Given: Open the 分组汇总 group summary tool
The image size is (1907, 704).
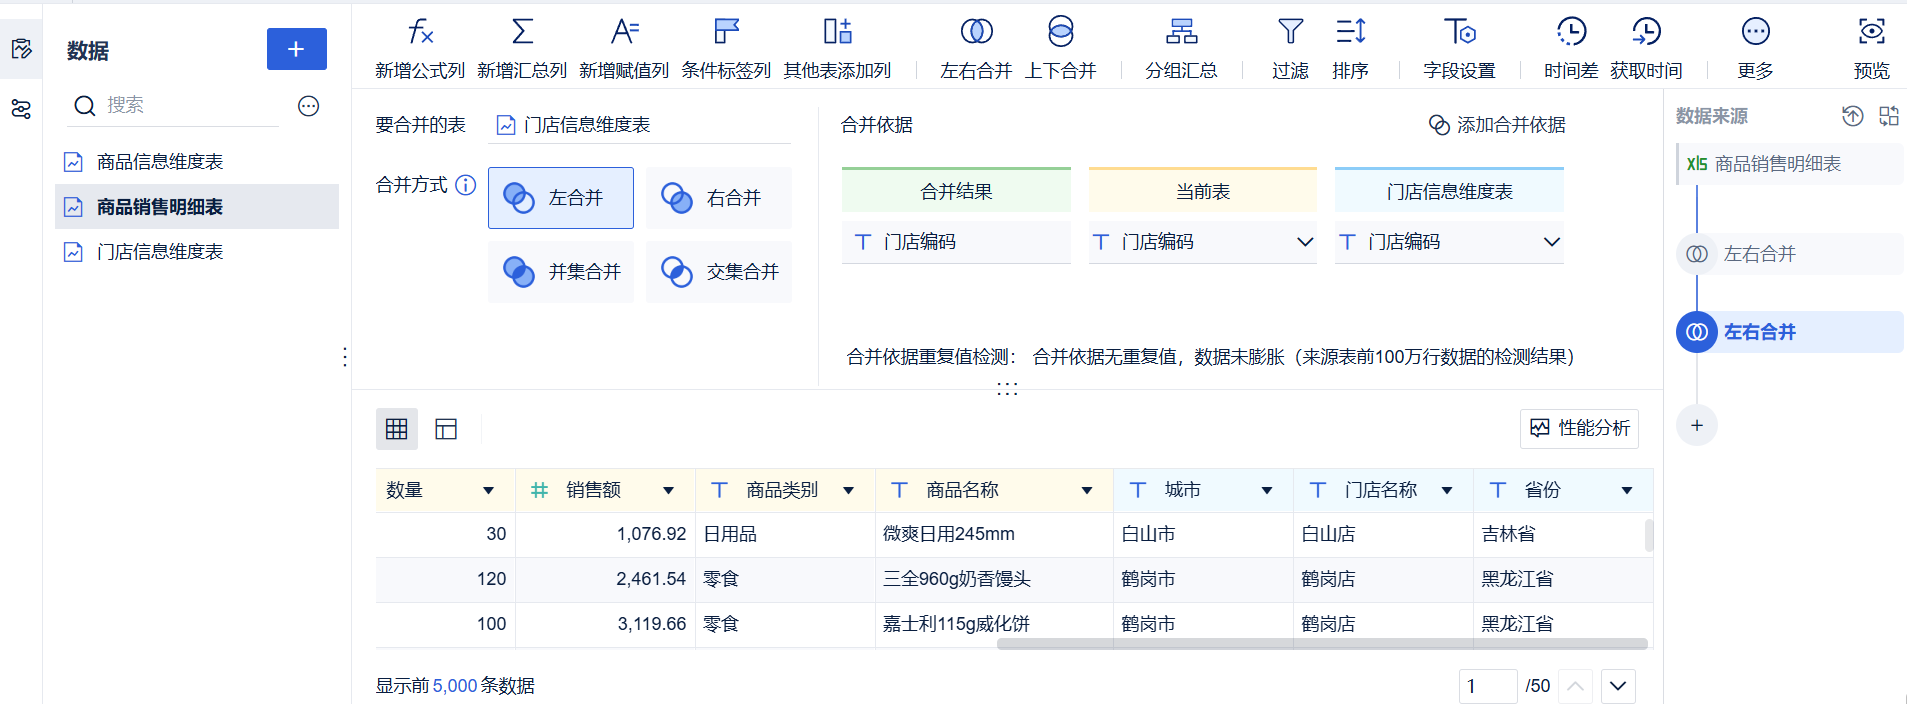Looking at the screenshot, I should click(1181, 33).
